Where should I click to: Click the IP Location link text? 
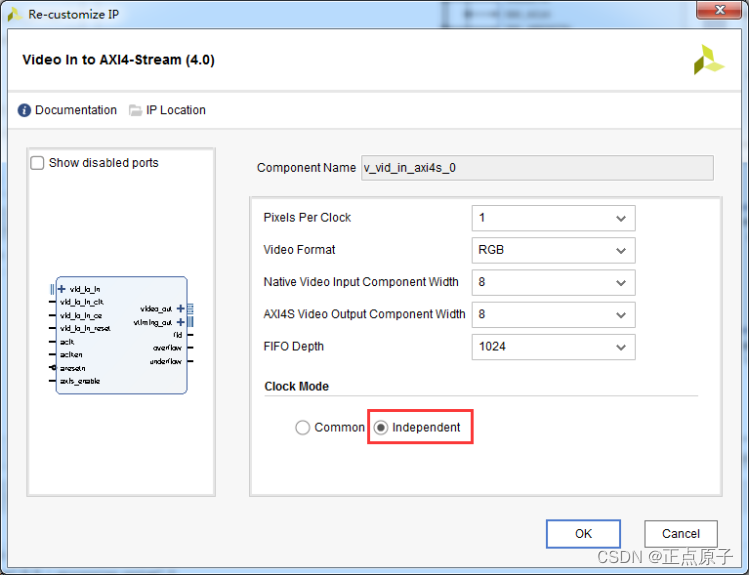coord(176,110)
